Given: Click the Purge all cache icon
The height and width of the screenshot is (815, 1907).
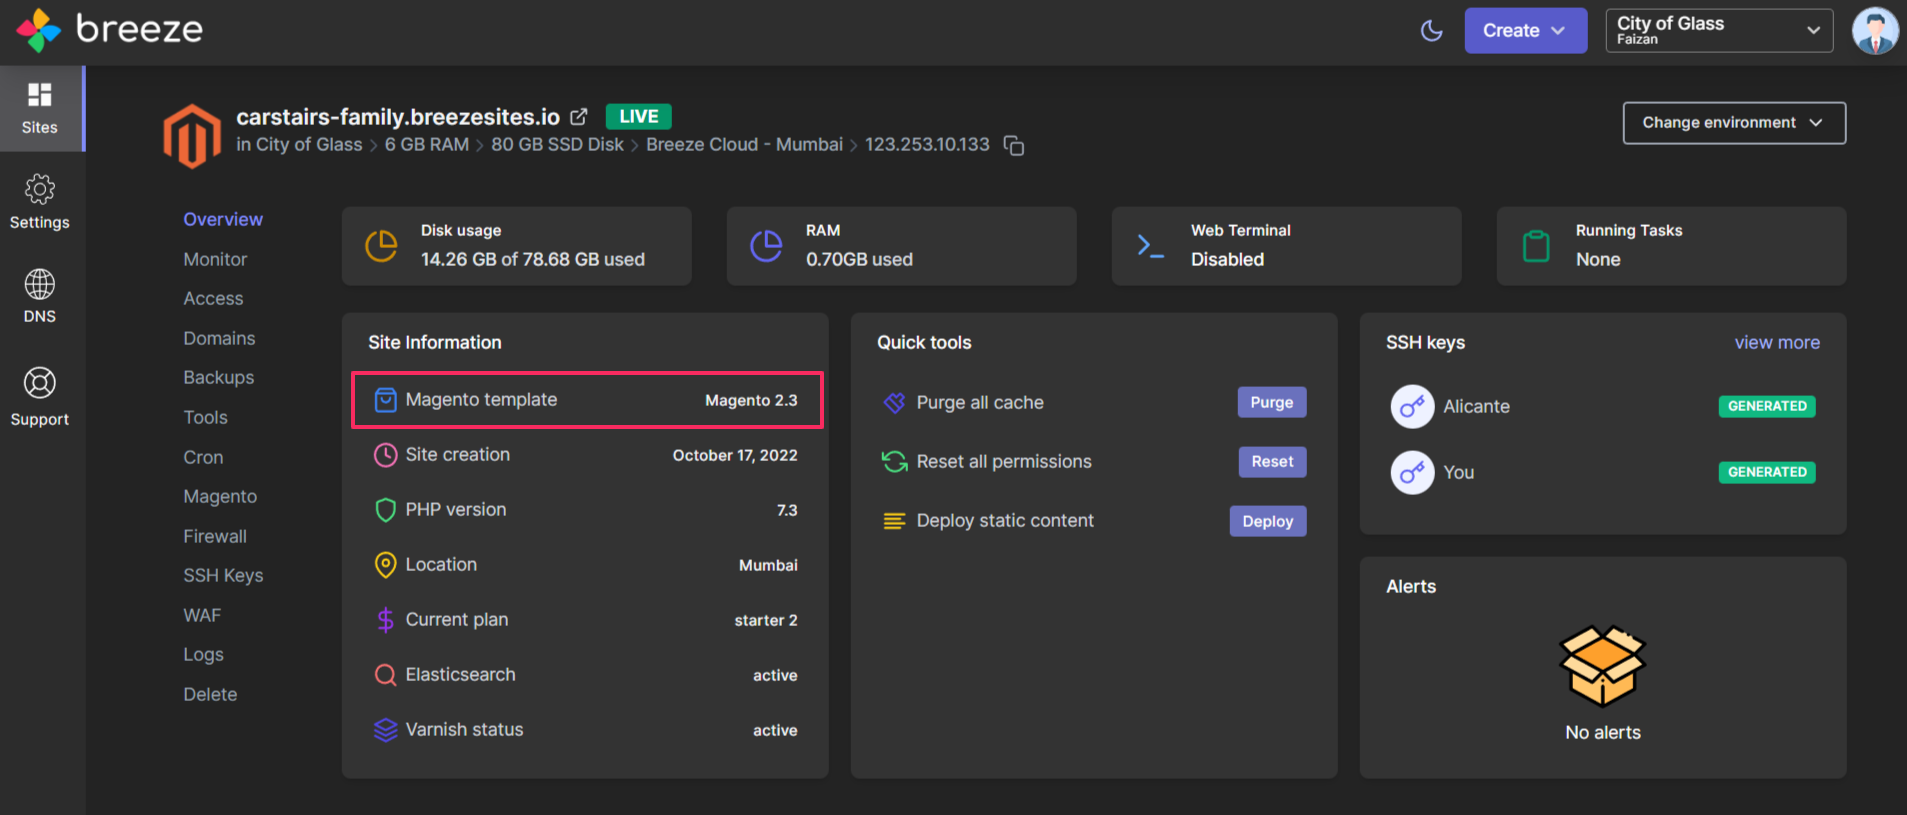Looking at the screenshot, I should (894, 402).
